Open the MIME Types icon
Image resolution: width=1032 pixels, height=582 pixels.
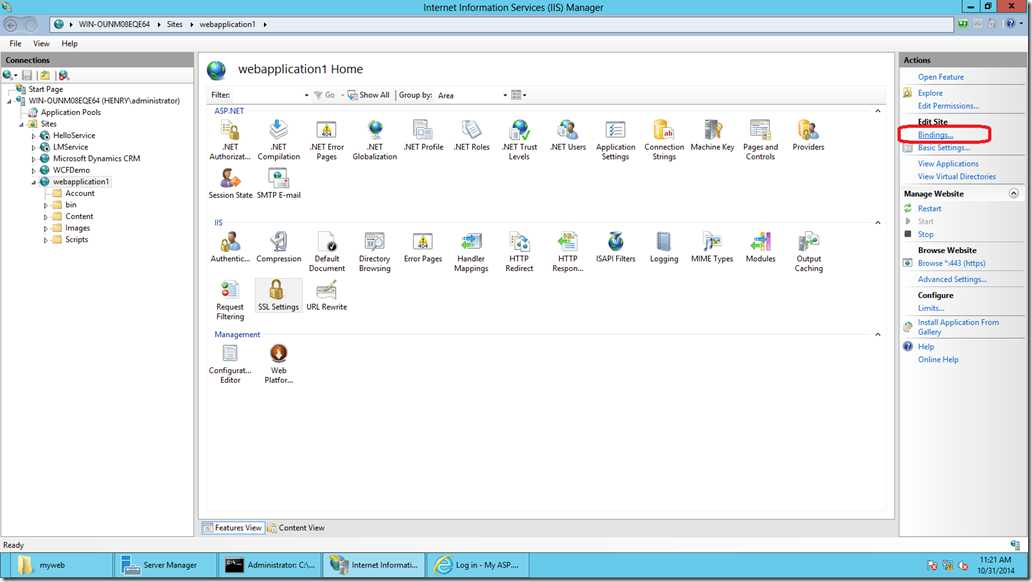712,247
